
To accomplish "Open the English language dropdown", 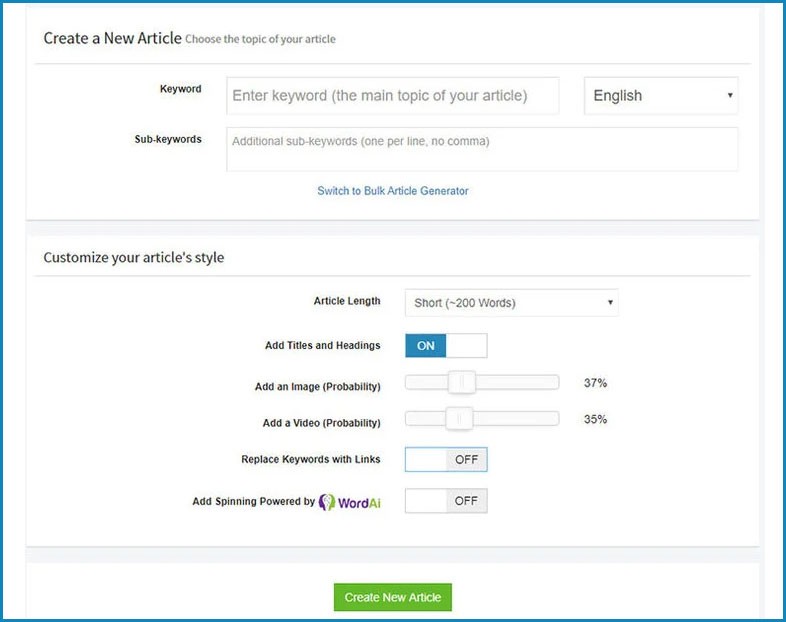I will tap(661, 96).
